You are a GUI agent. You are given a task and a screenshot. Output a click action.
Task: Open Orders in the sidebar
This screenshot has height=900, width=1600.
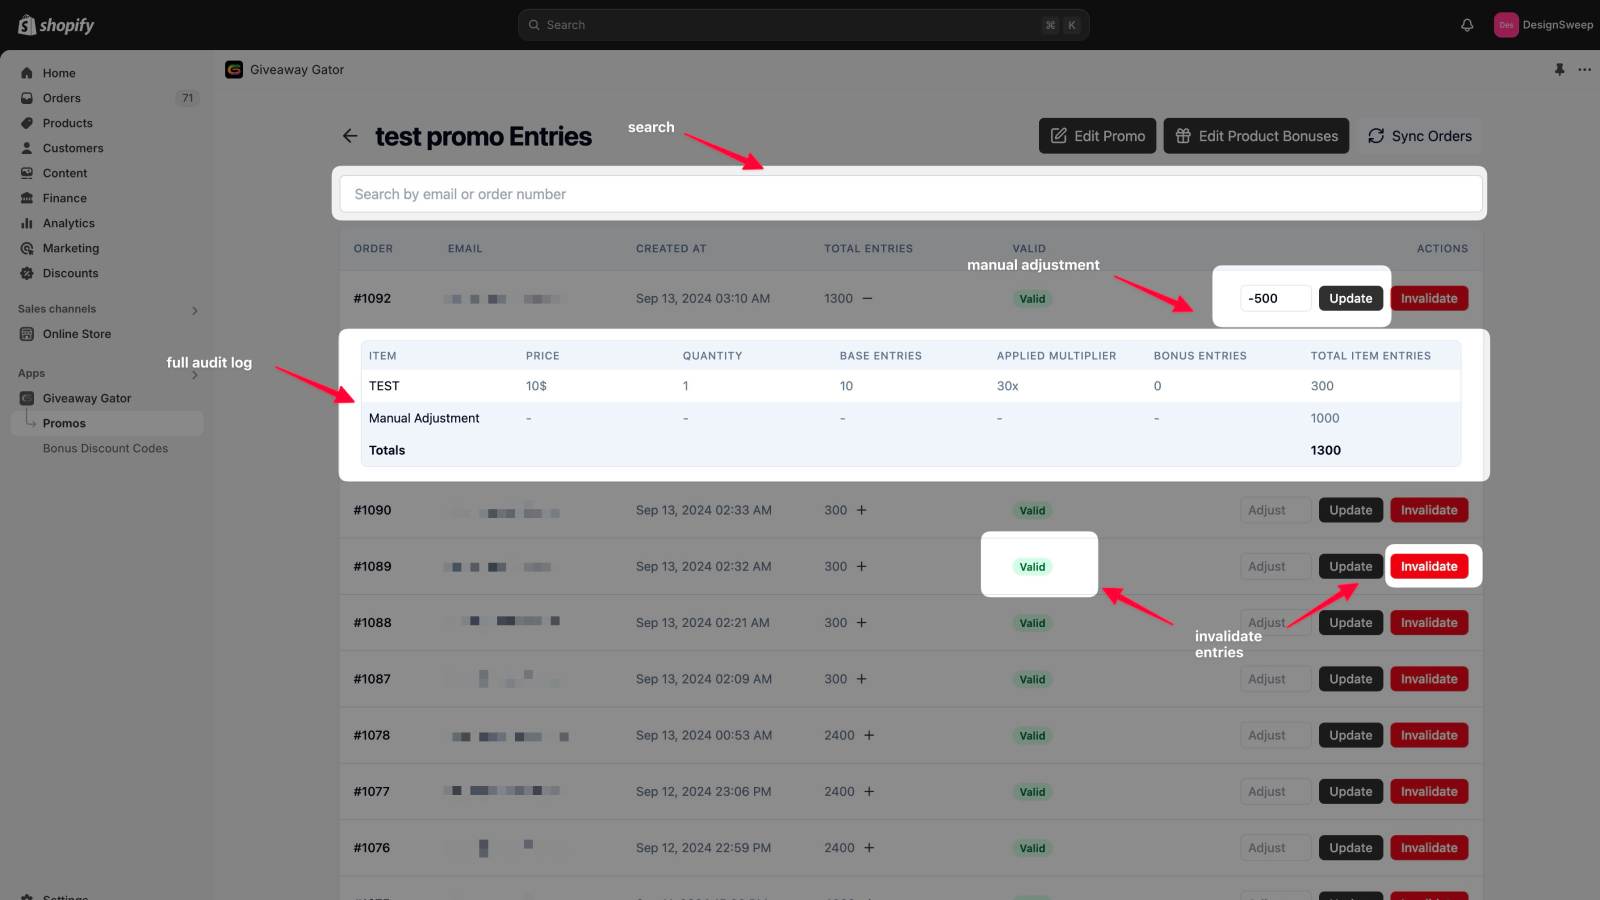(62, 98)
